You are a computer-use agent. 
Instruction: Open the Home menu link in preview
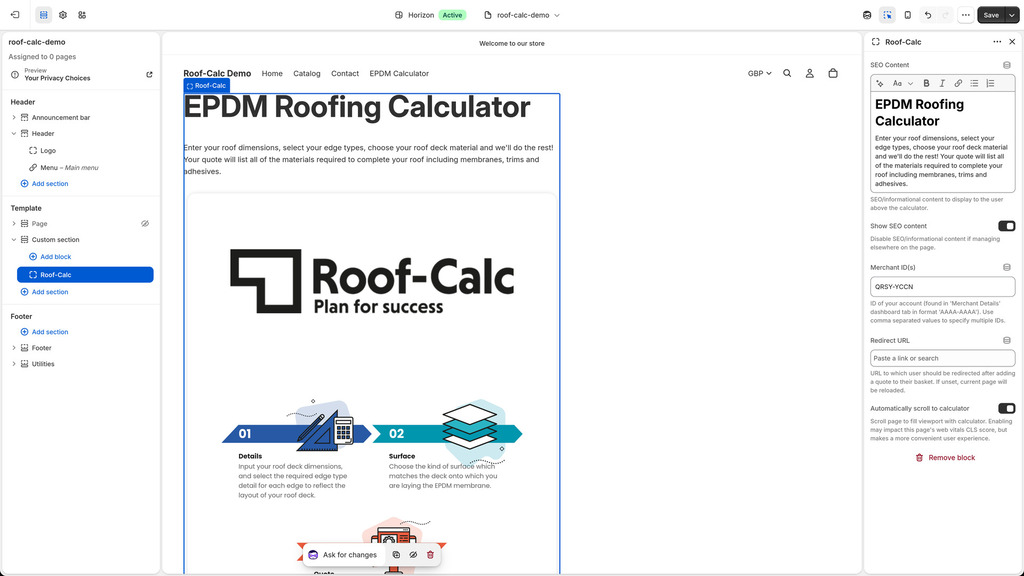[x=272, y=73]
